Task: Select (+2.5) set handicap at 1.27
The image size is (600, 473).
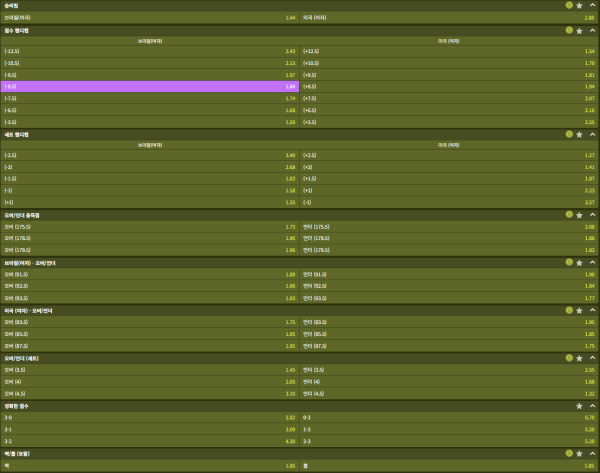Action: (448, 155)
